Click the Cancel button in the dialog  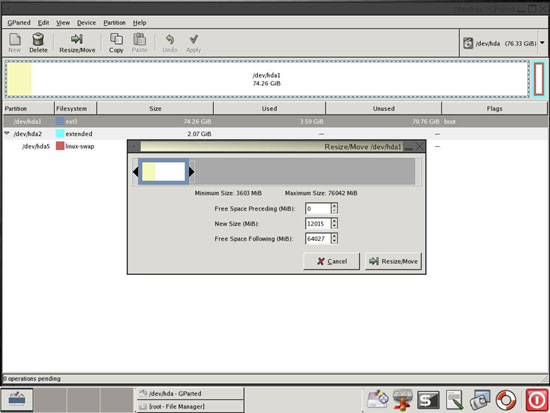[331, 261]
